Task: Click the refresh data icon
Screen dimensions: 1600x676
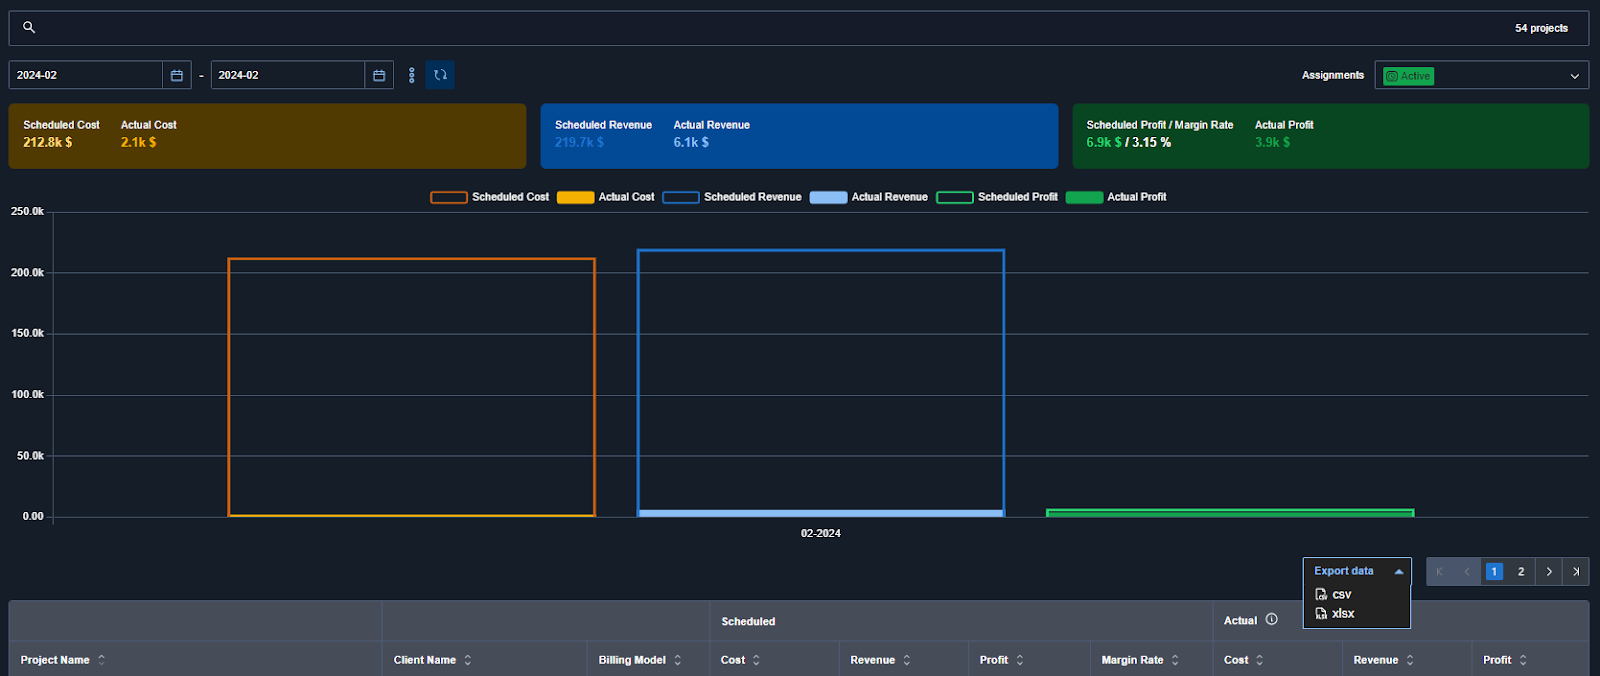Action: click(440, 75)
